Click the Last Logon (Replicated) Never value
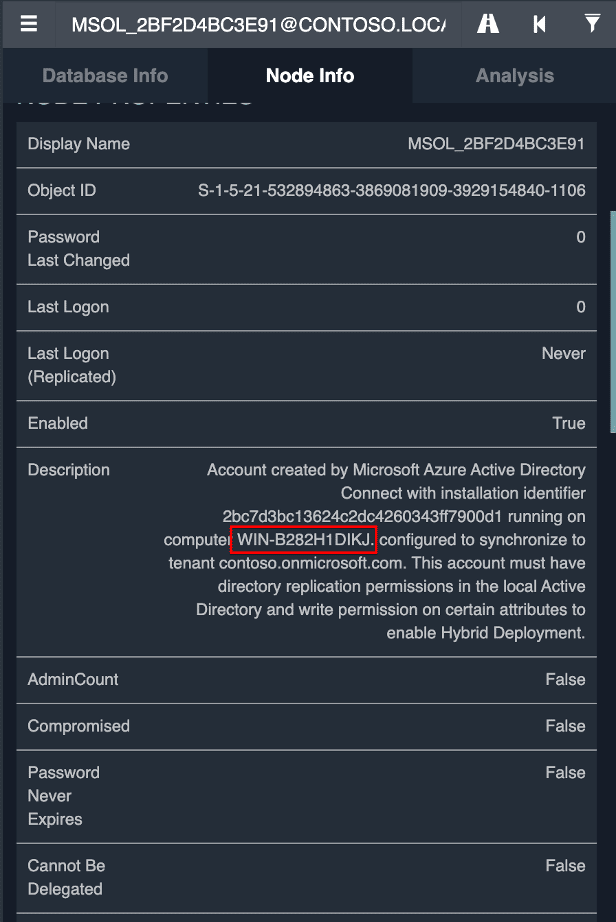This screenshot has height=922, width=616. pyautogui.click(x=563, y=354)
